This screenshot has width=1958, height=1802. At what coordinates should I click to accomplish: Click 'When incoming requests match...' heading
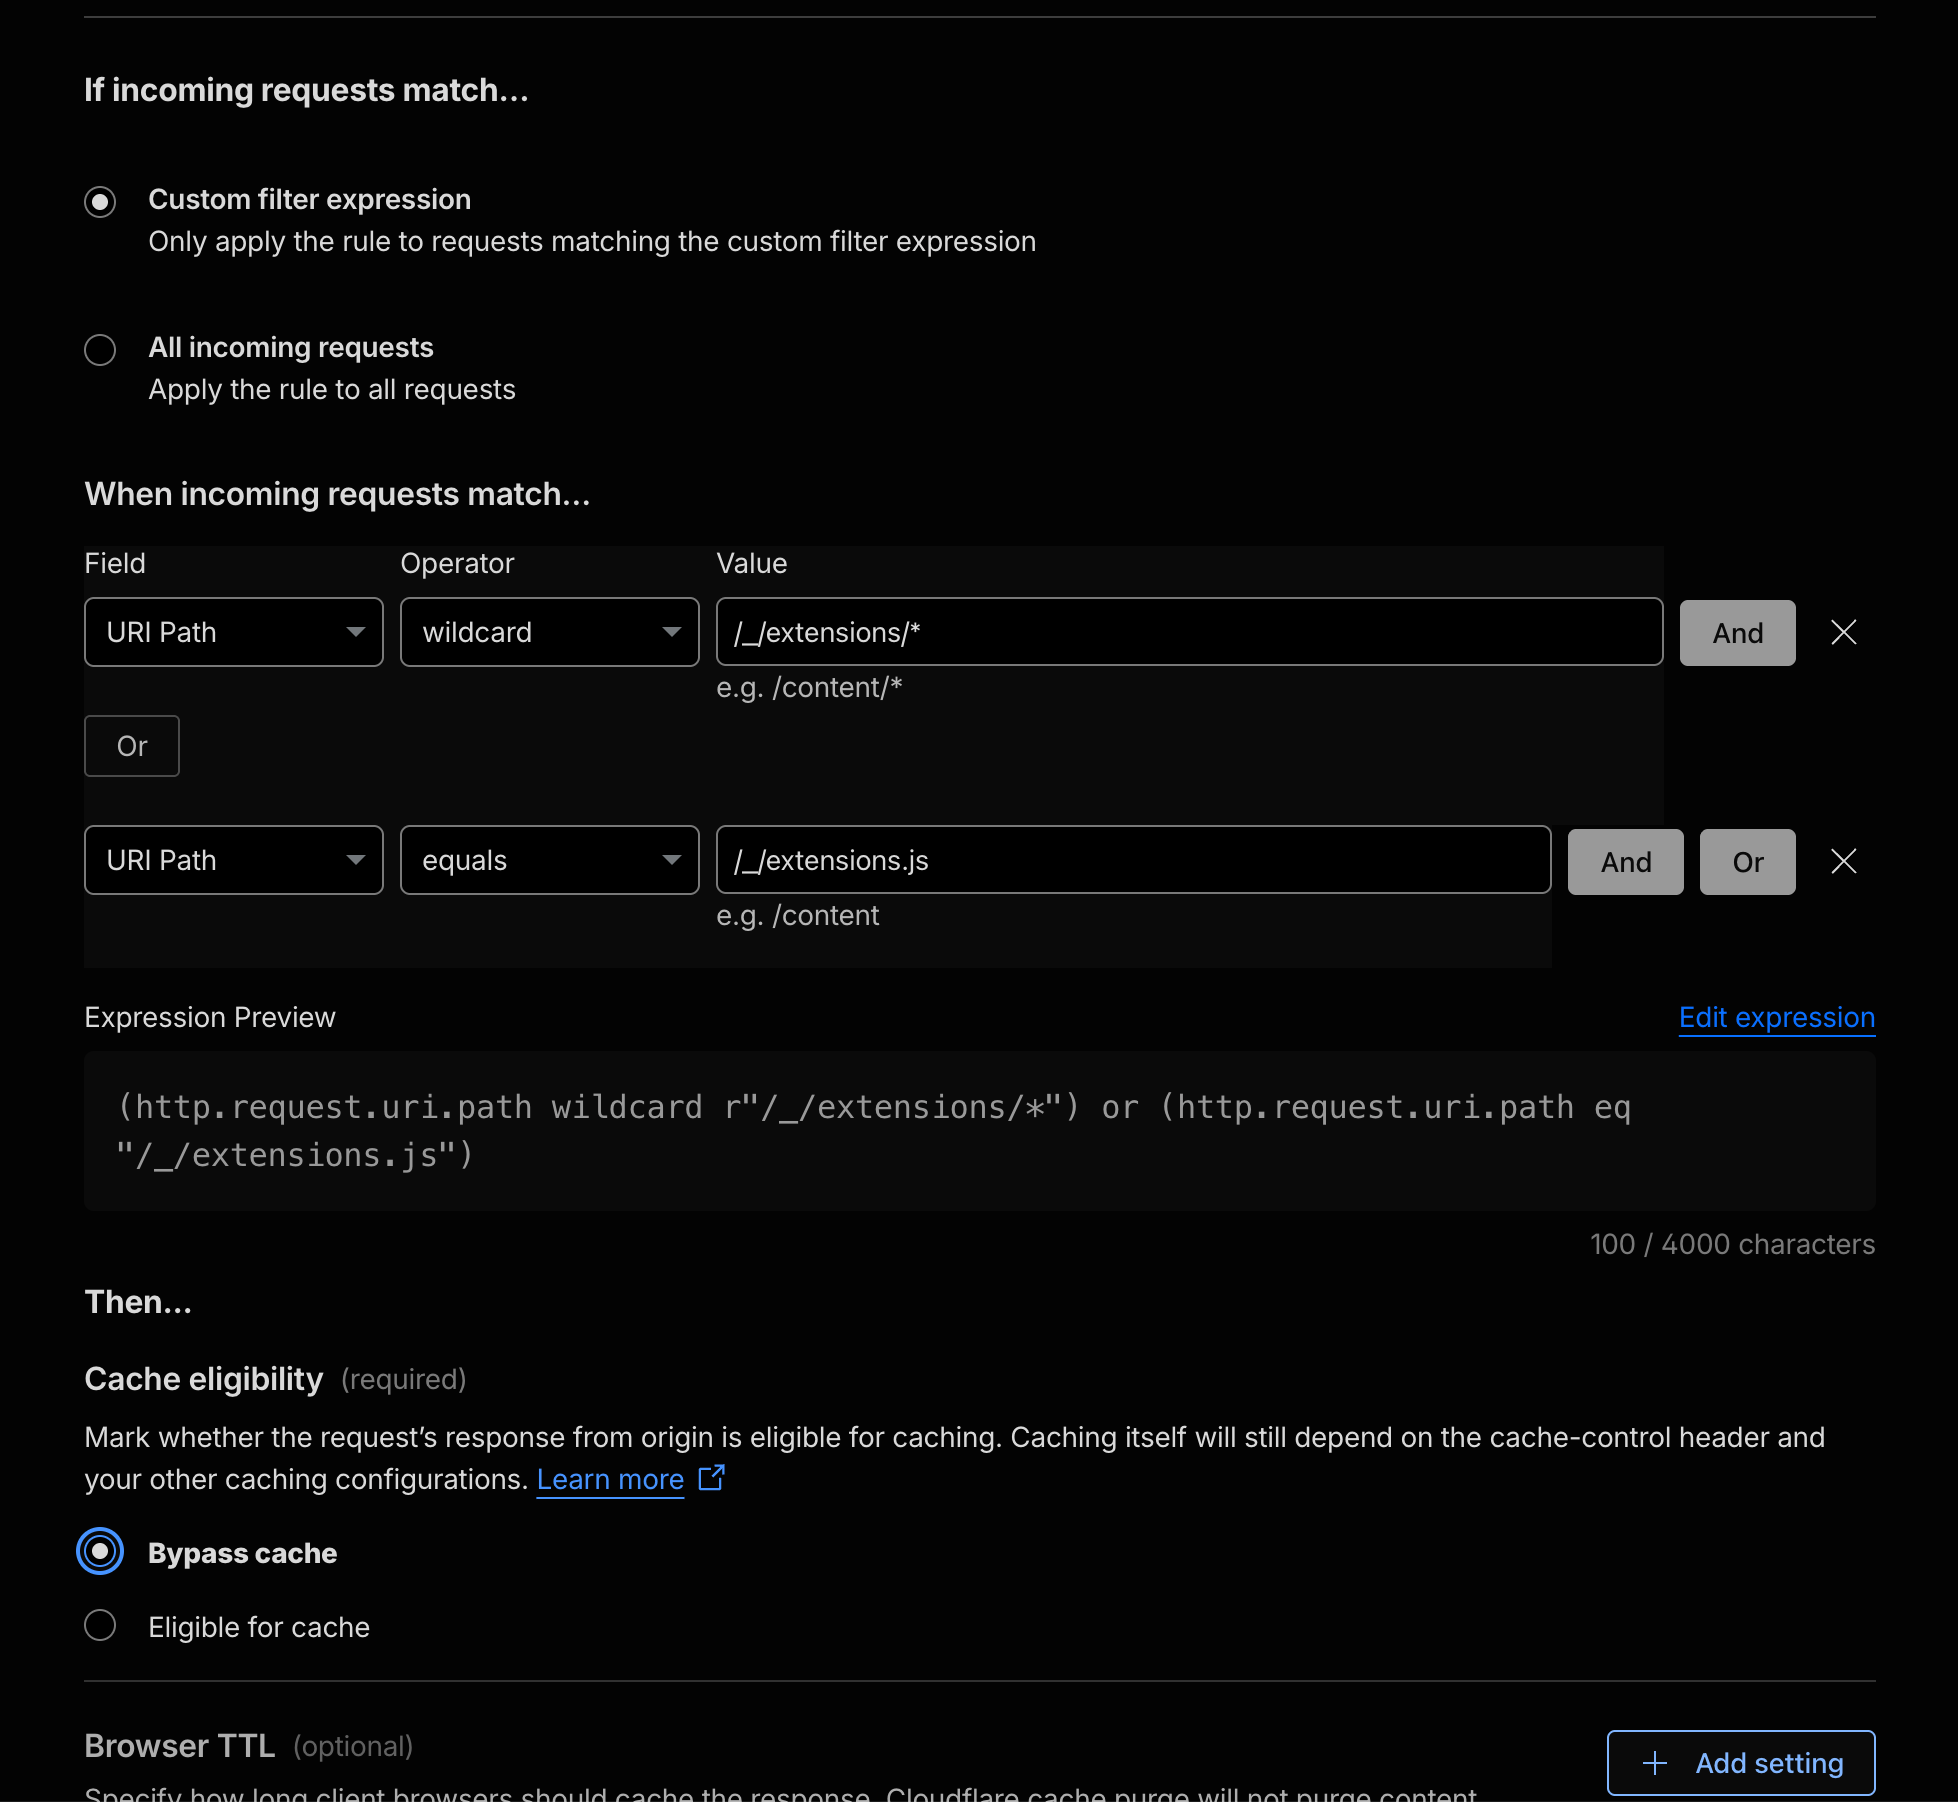coord(338,494)
